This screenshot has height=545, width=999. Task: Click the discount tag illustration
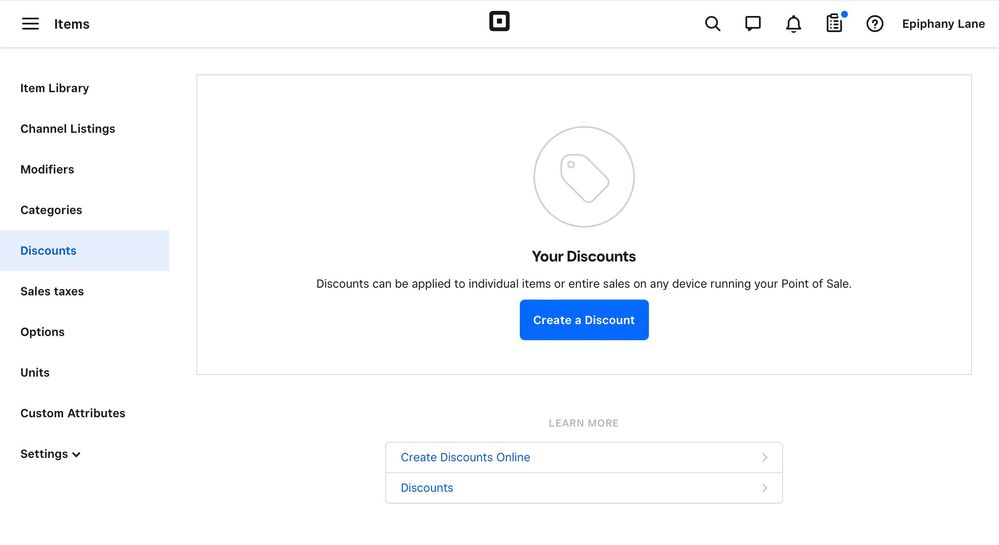pos(584,177)
